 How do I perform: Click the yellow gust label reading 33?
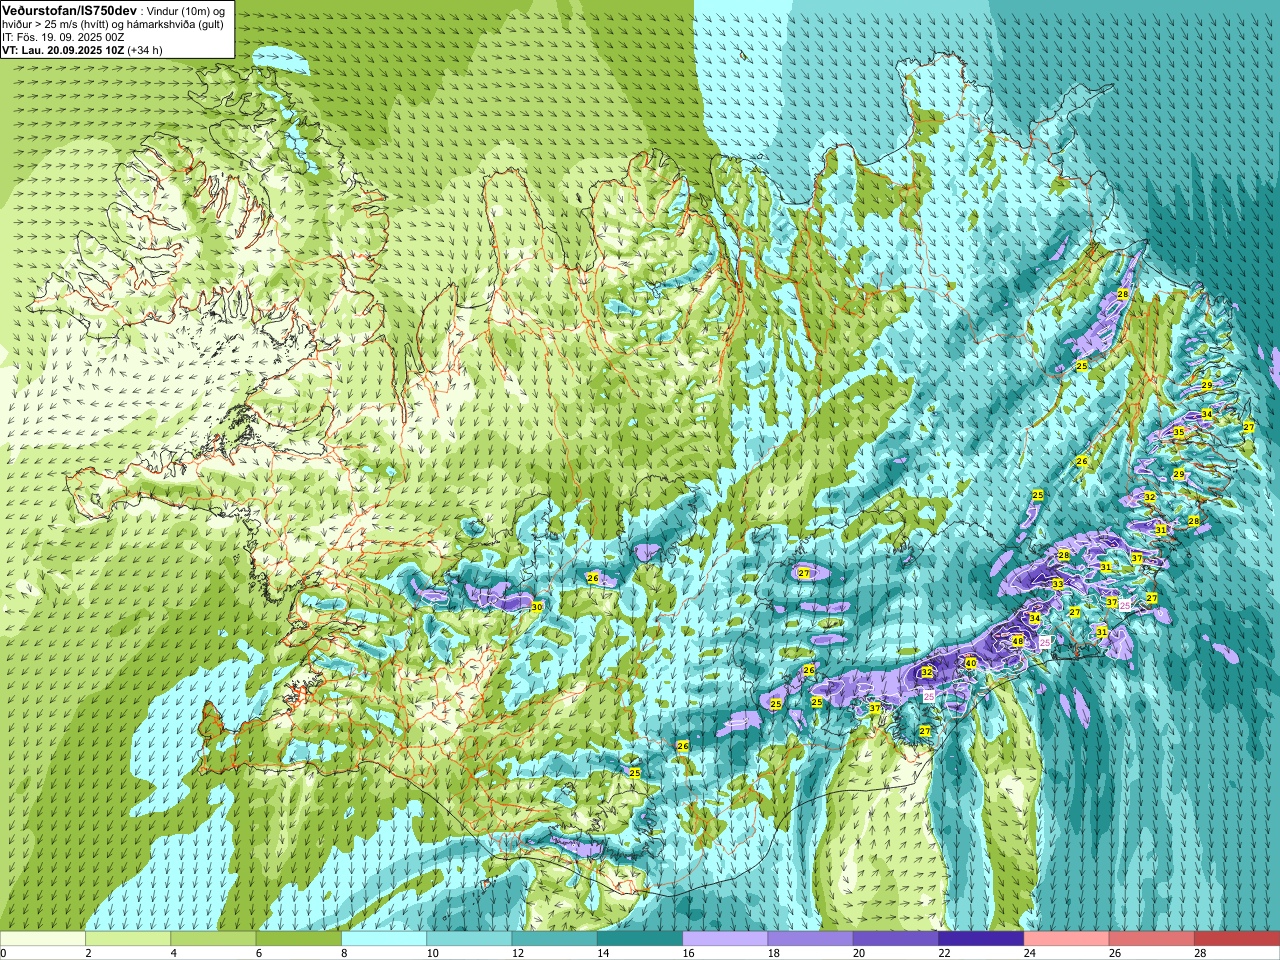(x=1058, y=583)
